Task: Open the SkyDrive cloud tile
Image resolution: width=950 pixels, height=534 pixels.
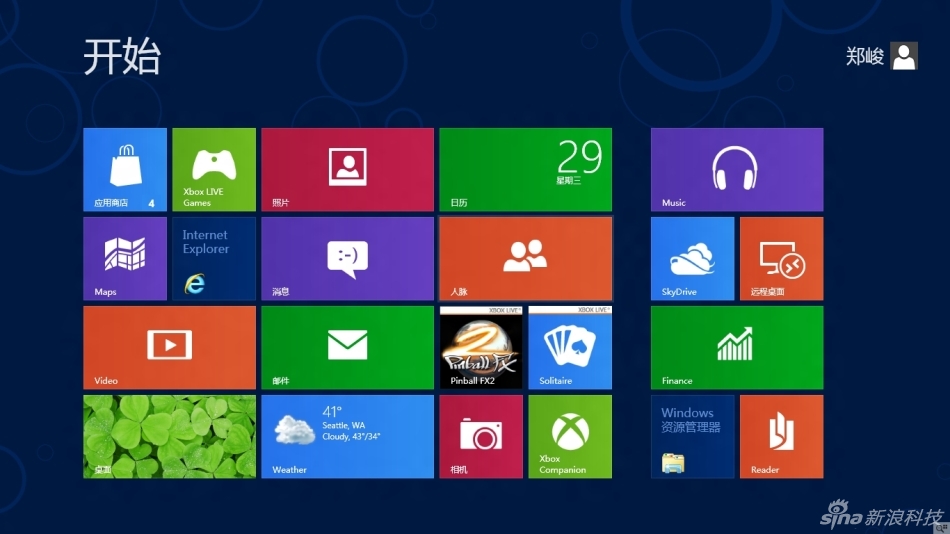Action: [692, 258]
